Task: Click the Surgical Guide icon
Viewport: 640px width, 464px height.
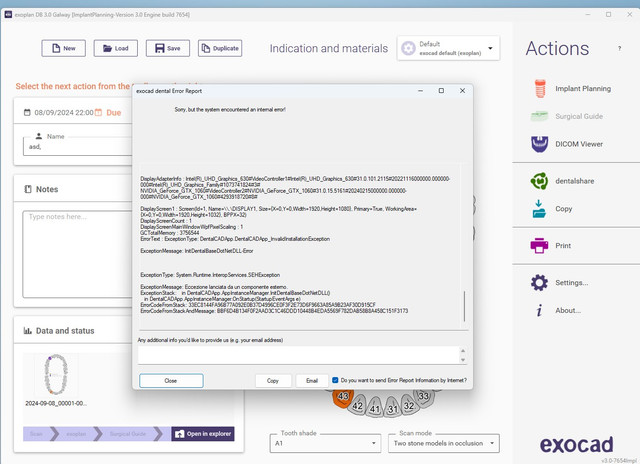Action: (539, 116)
